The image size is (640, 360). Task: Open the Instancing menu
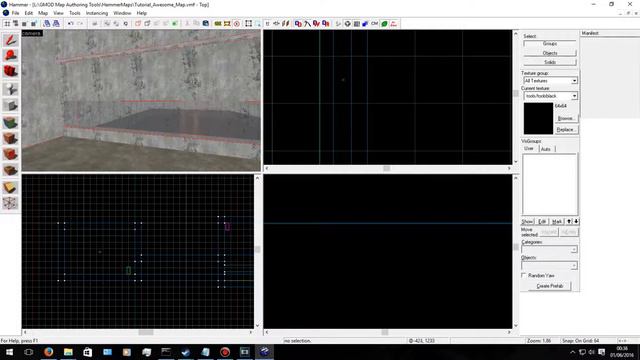pos(97,13)
